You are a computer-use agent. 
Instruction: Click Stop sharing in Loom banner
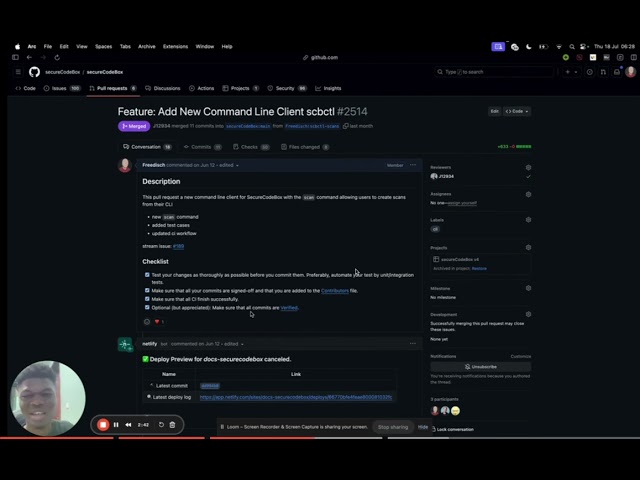[393, 427]
